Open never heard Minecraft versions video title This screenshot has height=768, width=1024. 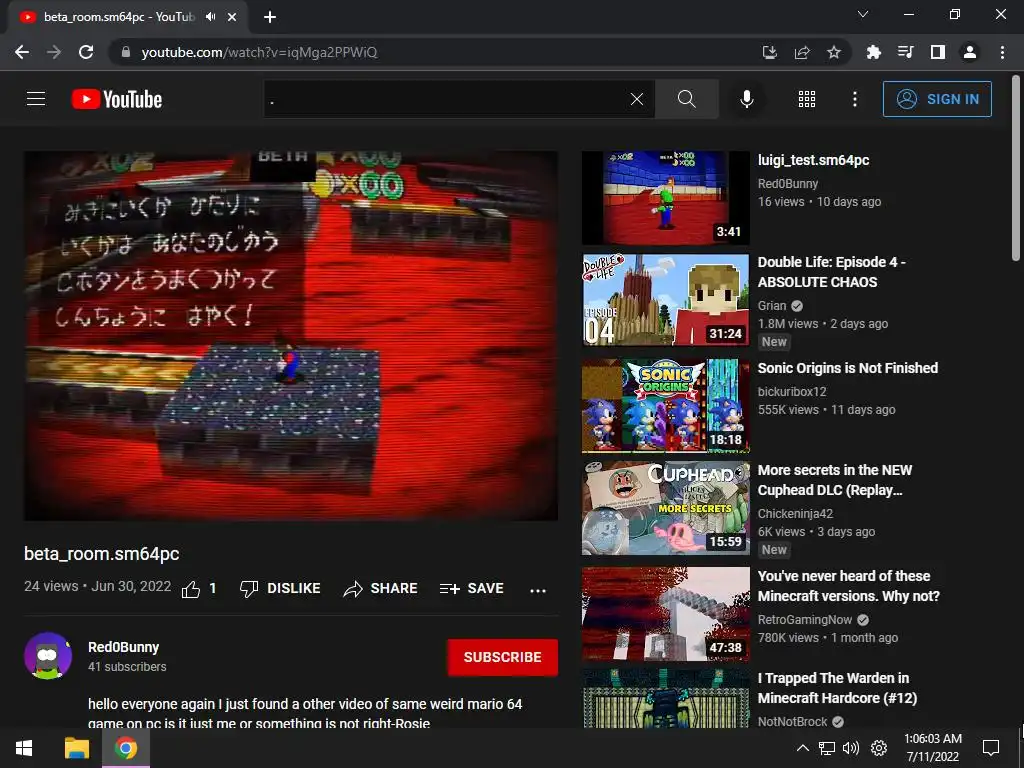[848, 586]
